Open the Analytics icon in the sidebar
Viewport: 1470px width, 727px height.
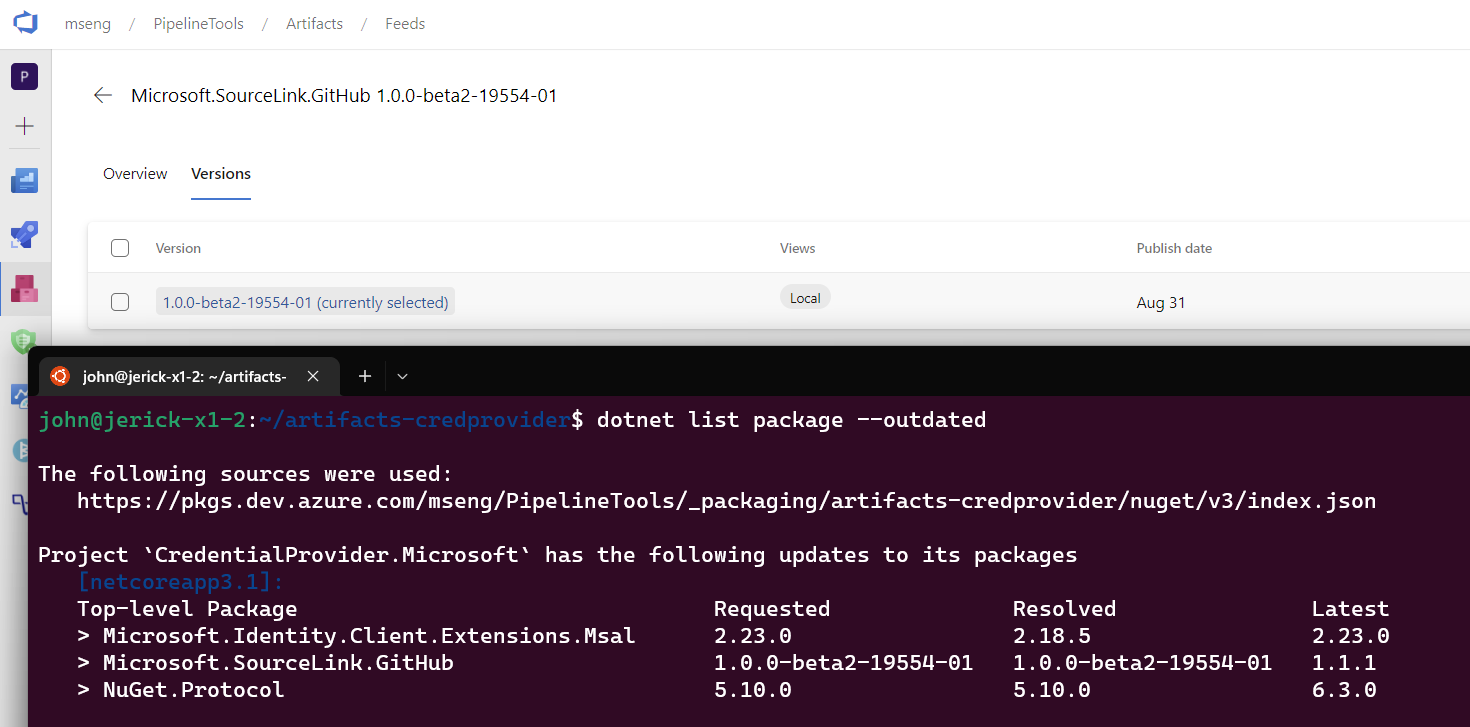tap(24, 396)
